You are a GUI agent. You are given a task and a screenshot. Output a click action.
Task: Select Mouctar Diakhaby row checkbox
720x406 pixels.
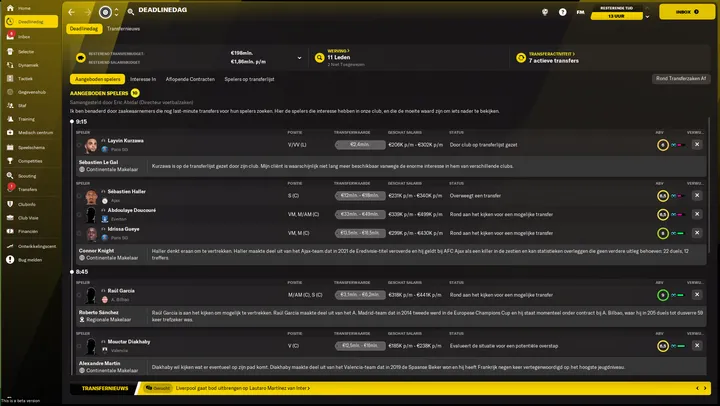point(79,346)
